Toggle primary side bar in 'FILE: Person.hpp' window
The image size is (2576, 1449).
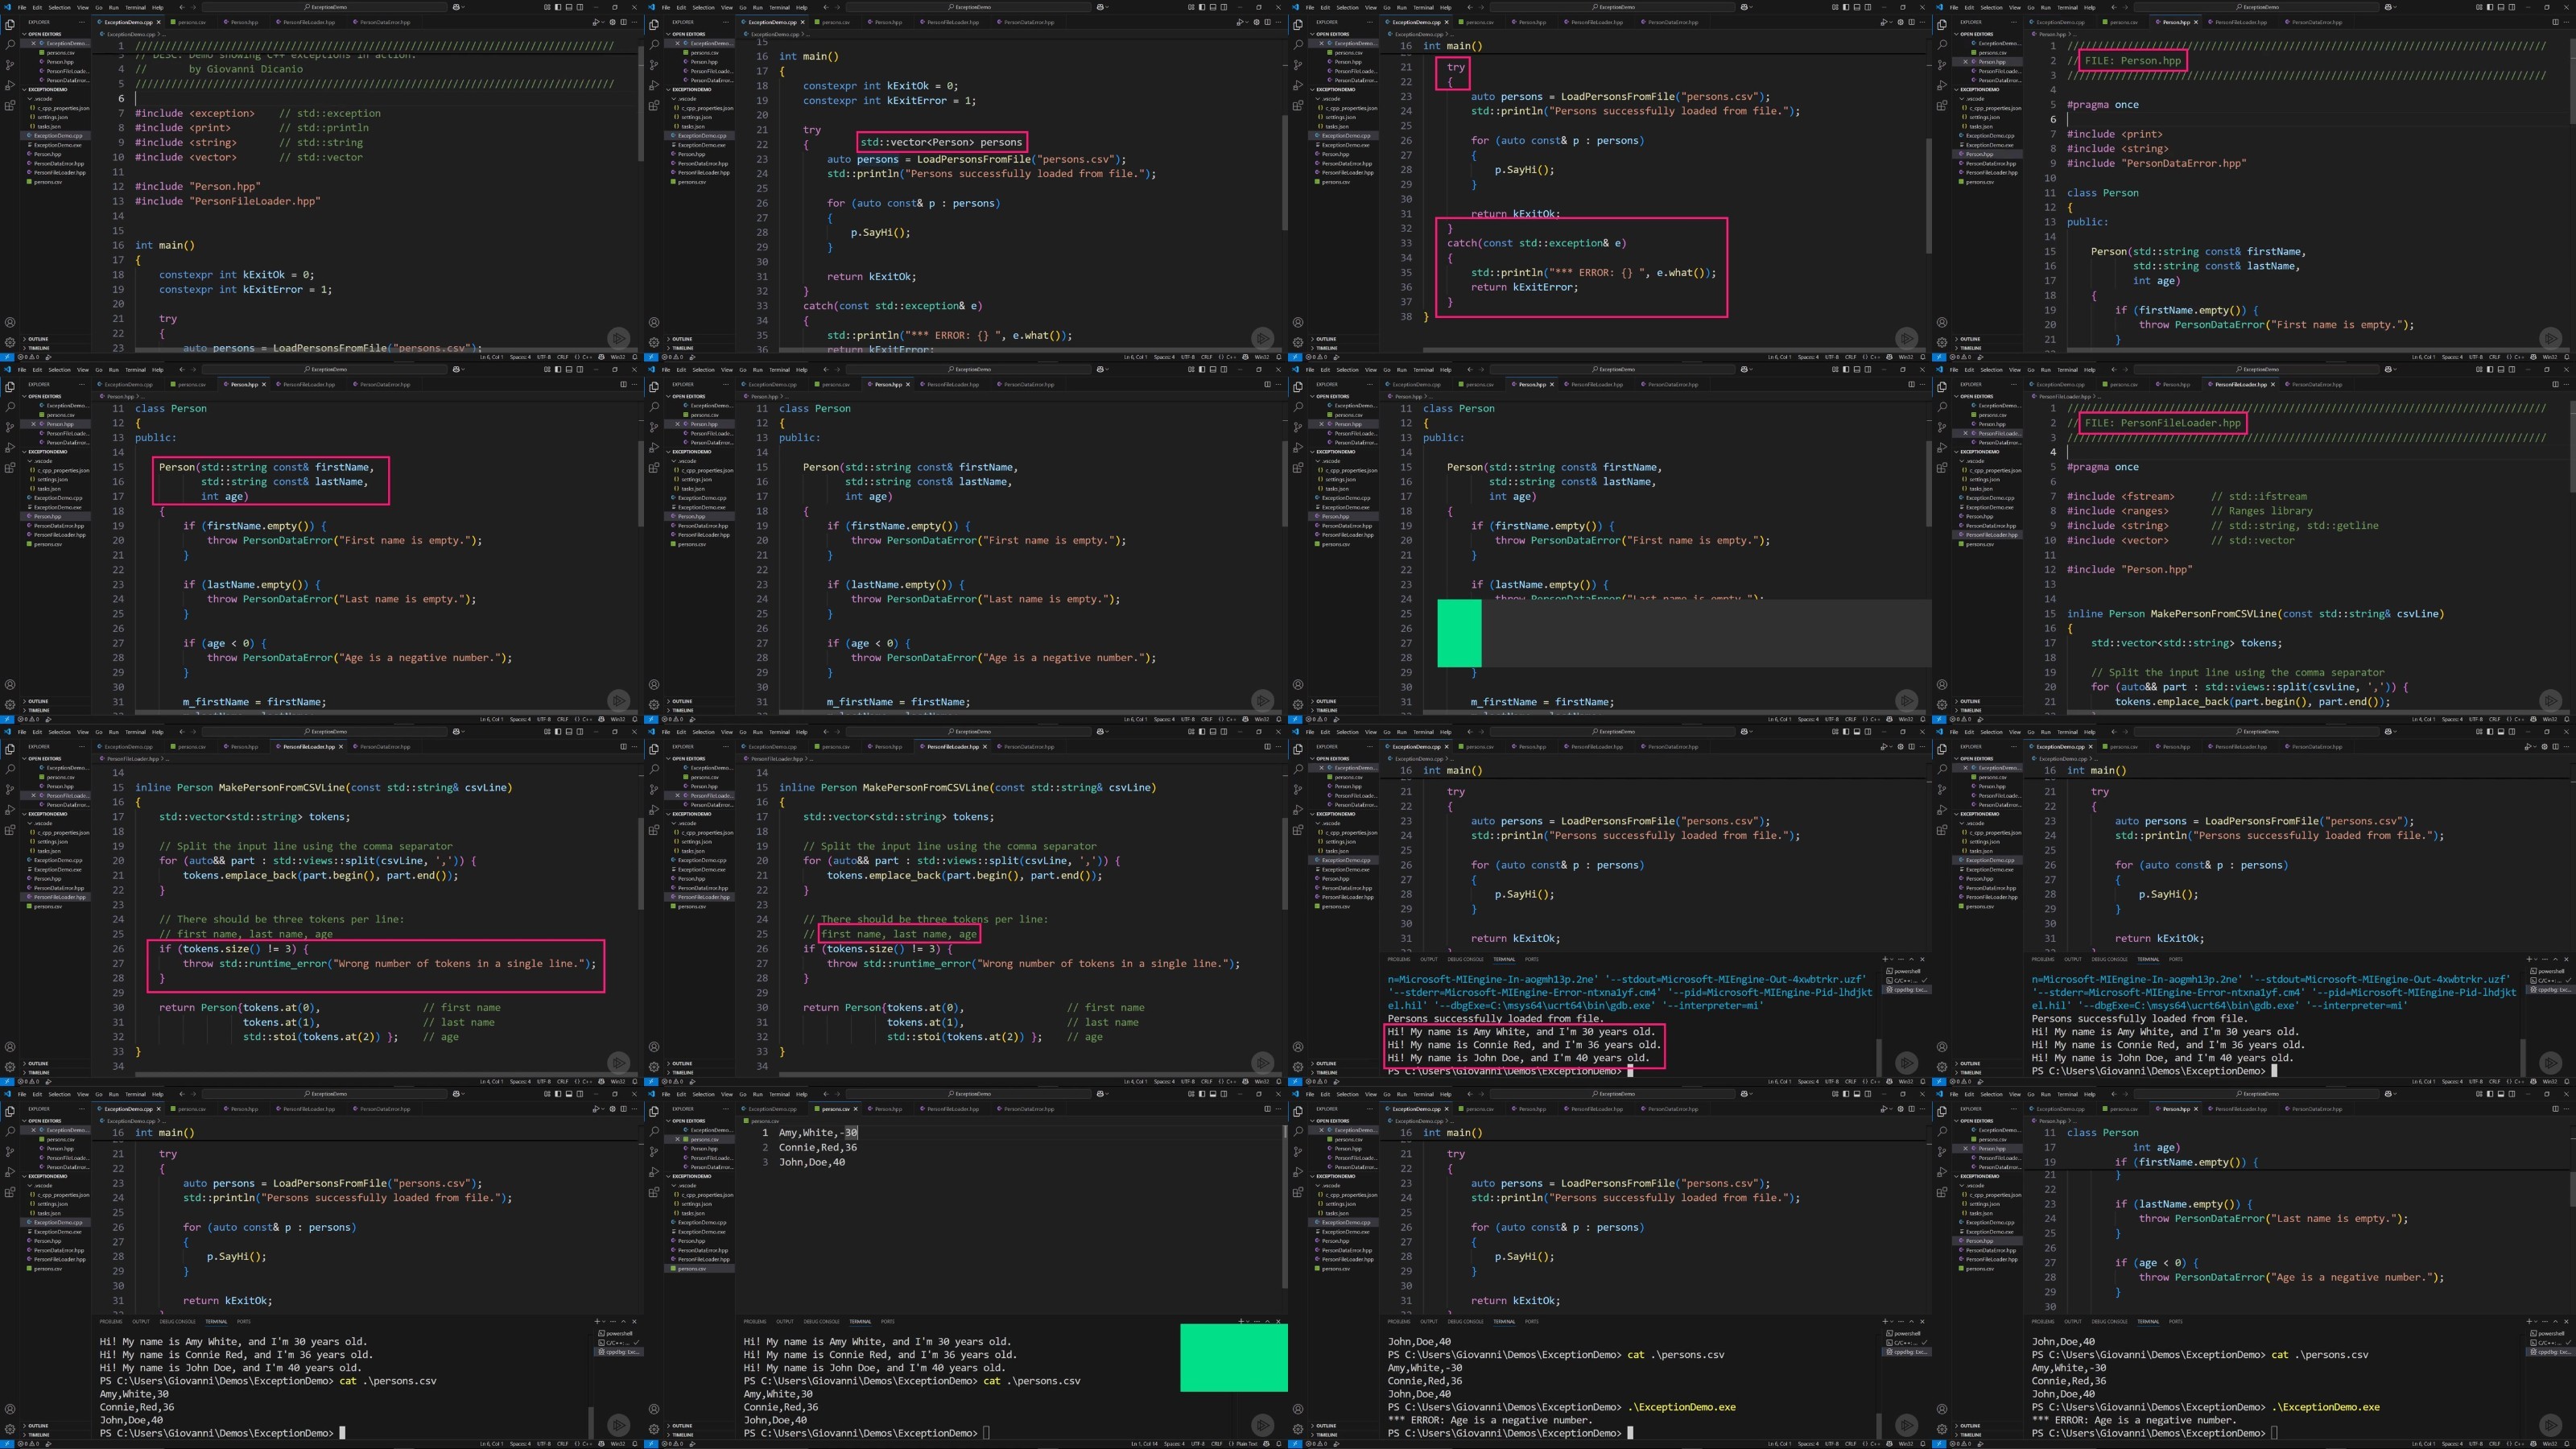pos(2490,7)
